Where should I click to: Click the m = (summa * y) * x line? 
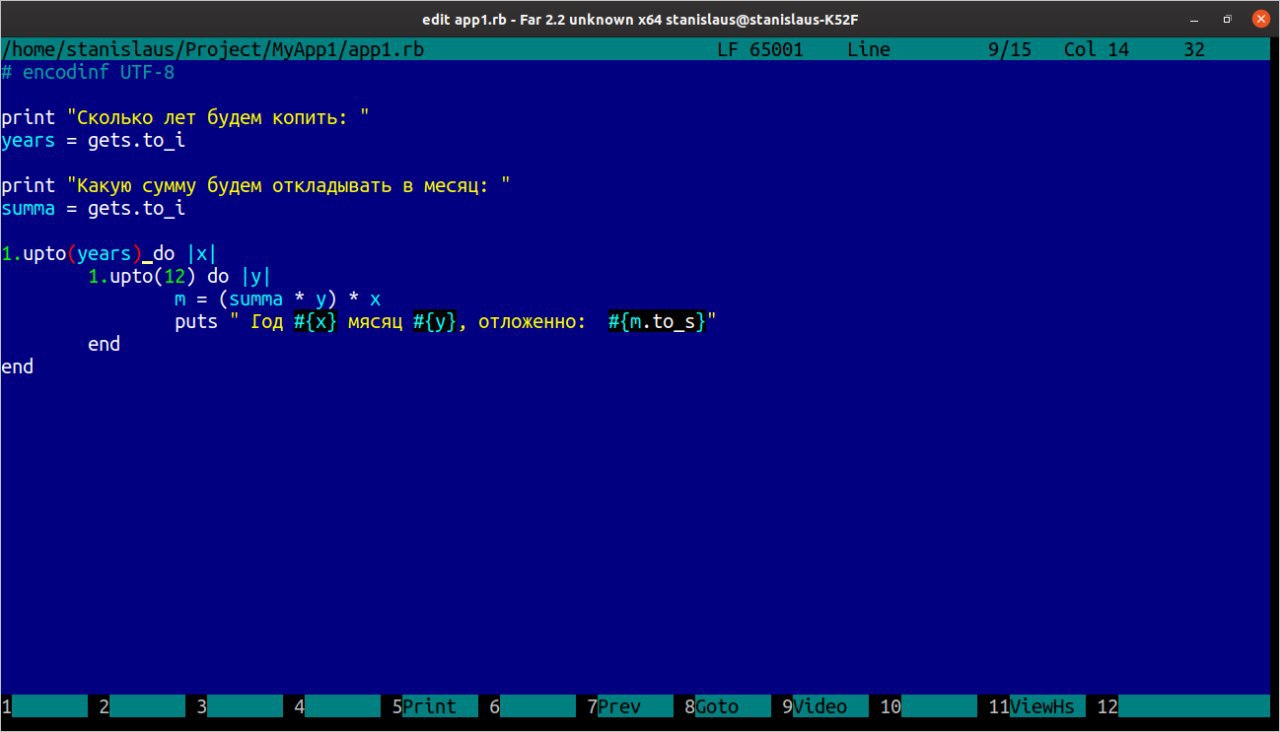[277, 298]
